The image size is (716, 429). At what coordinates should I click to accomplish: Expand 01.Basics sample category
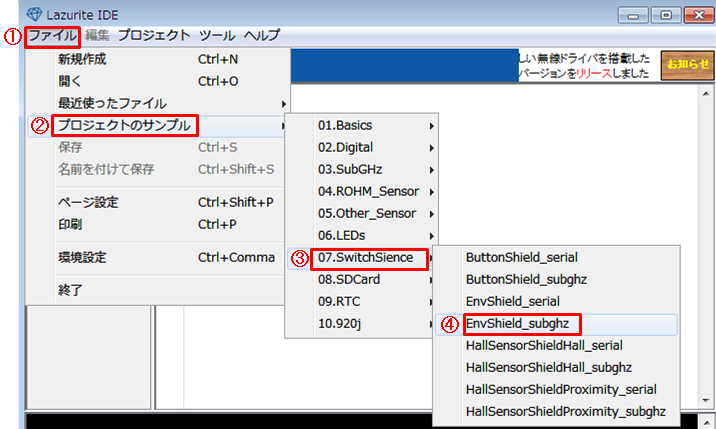361,125
